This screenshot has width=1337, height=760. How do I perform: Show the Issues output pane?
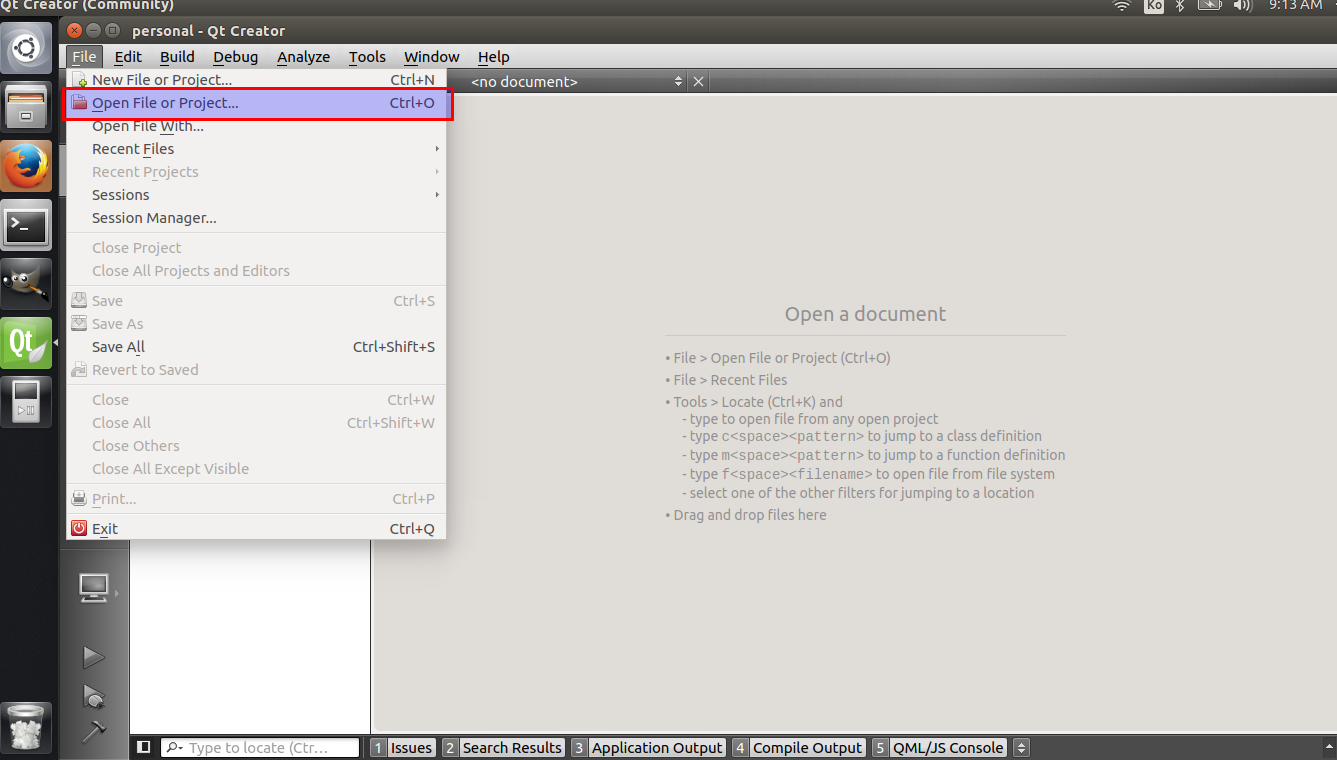[402, 747]
